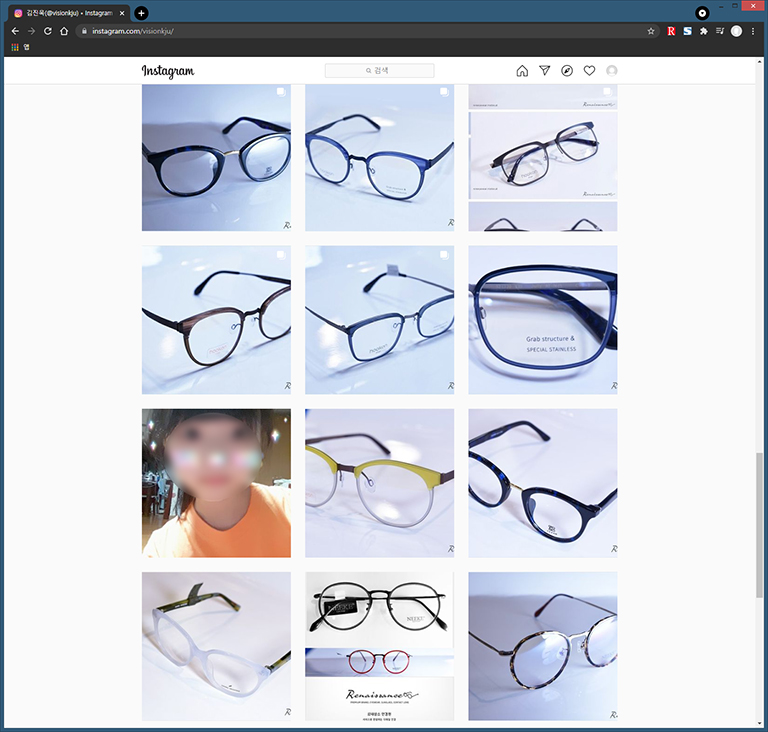
Task: Open the Explore compass icon
Action: (x=567, y=71)
